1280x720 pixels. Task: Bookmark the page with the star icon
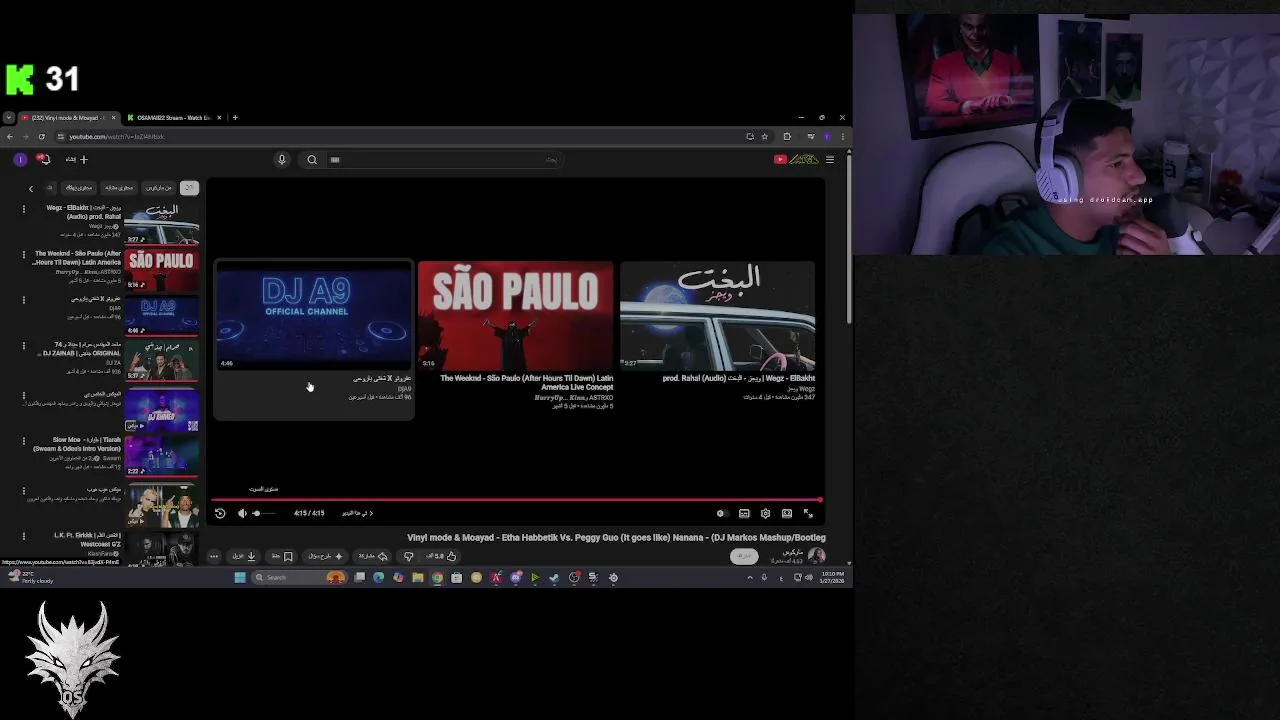point(765,136)
